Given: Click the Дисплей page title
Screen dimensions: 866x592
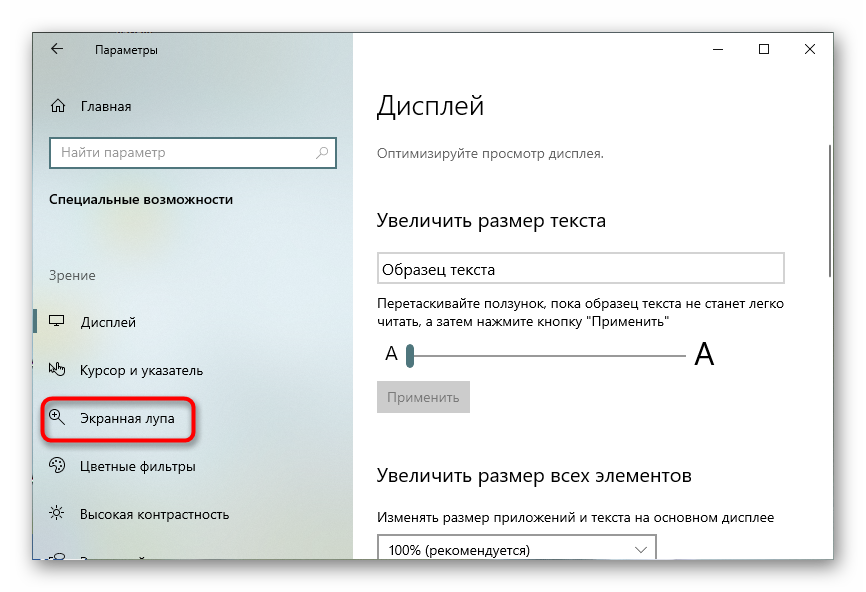Looking at the screenshot, I should 430,105.
